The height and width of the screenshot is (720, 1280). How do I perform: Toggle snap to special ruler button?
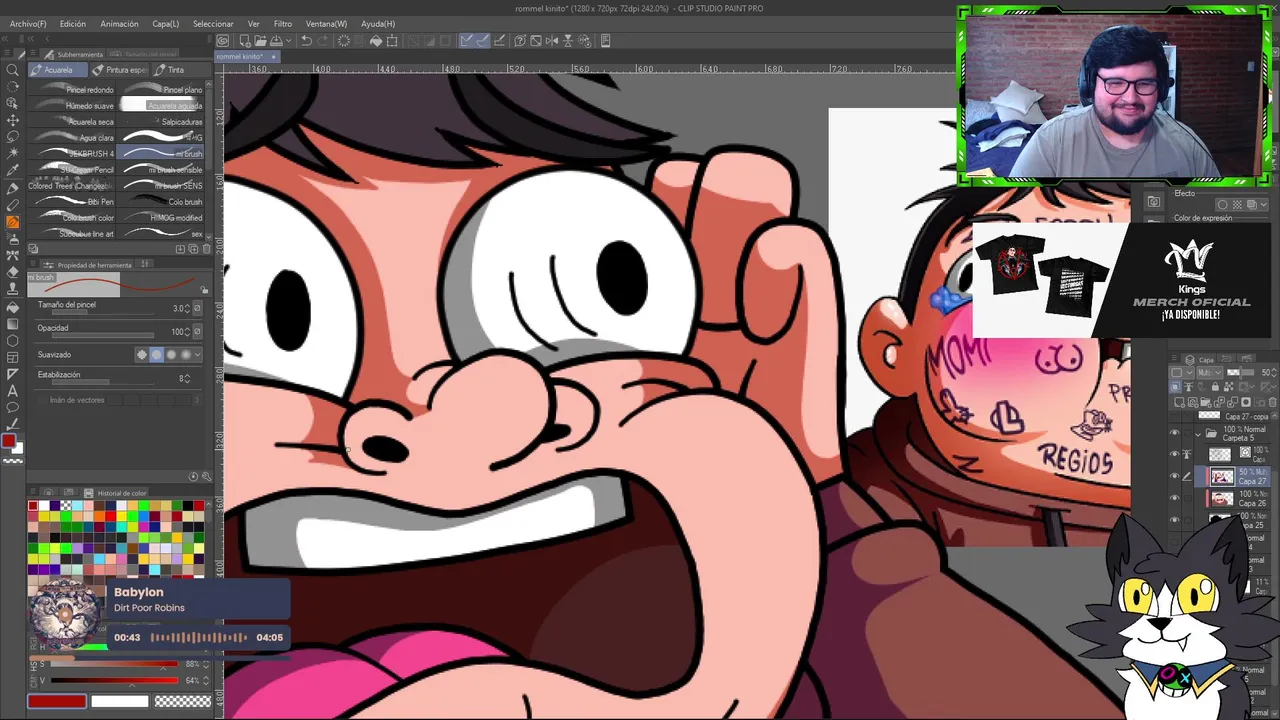tap(483, 41)
